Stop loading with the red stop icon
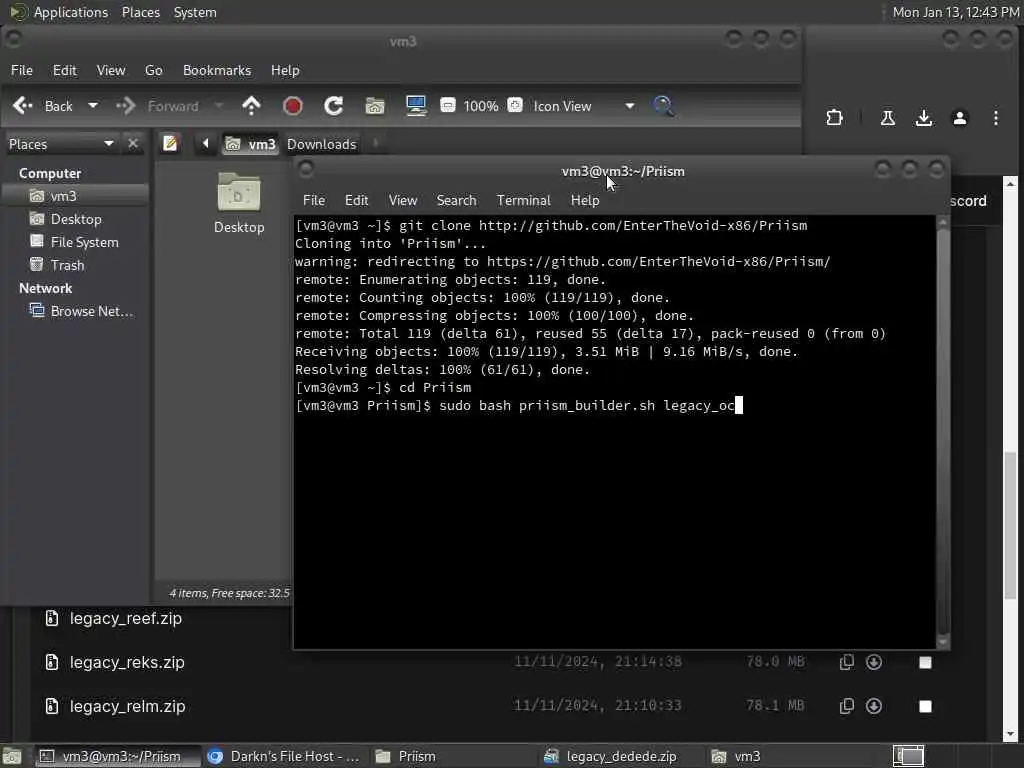This screenshot has width=1024, height=768. click(293, 106)
